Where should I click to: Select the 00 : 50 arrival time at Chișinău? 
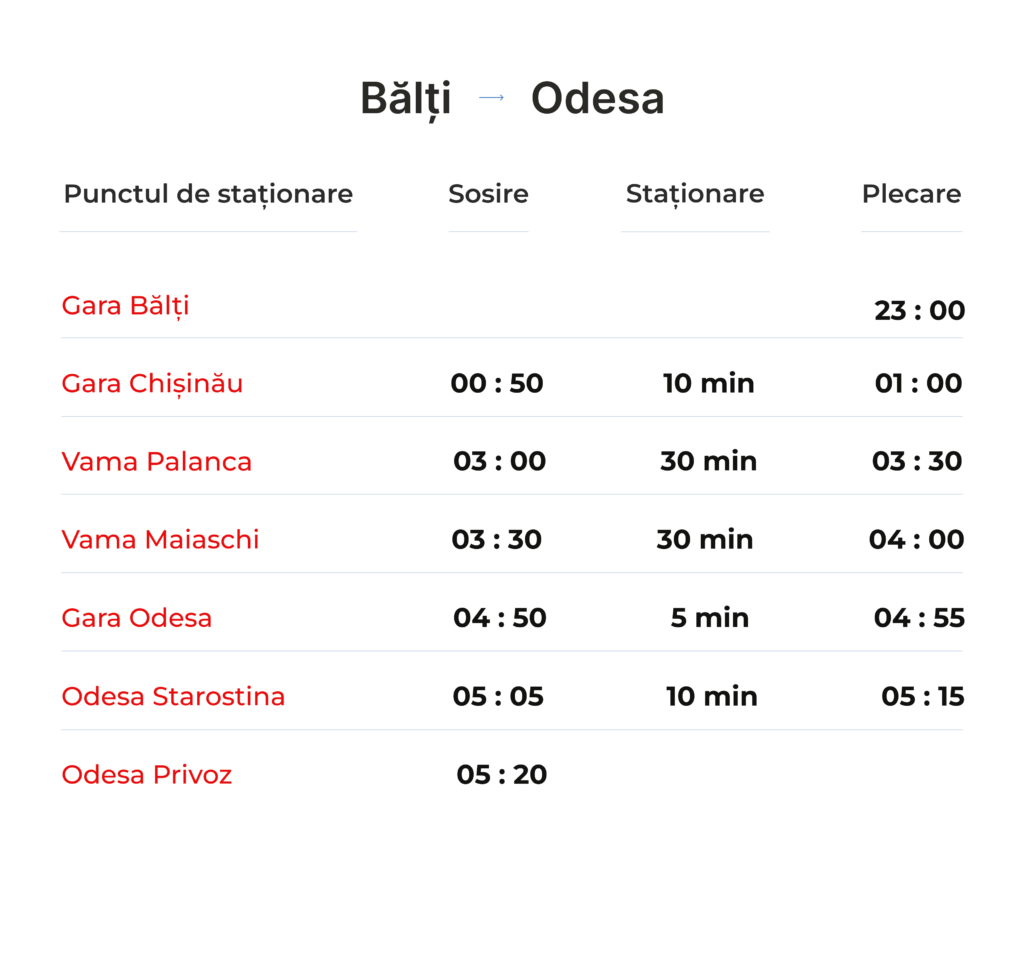[x=497, y=383]
